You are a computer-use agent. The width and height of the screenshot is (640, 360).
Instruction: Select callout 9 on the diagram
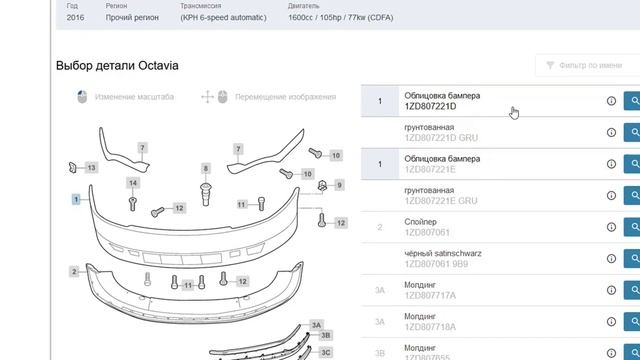pyautogui.click(x=339, y=185)
